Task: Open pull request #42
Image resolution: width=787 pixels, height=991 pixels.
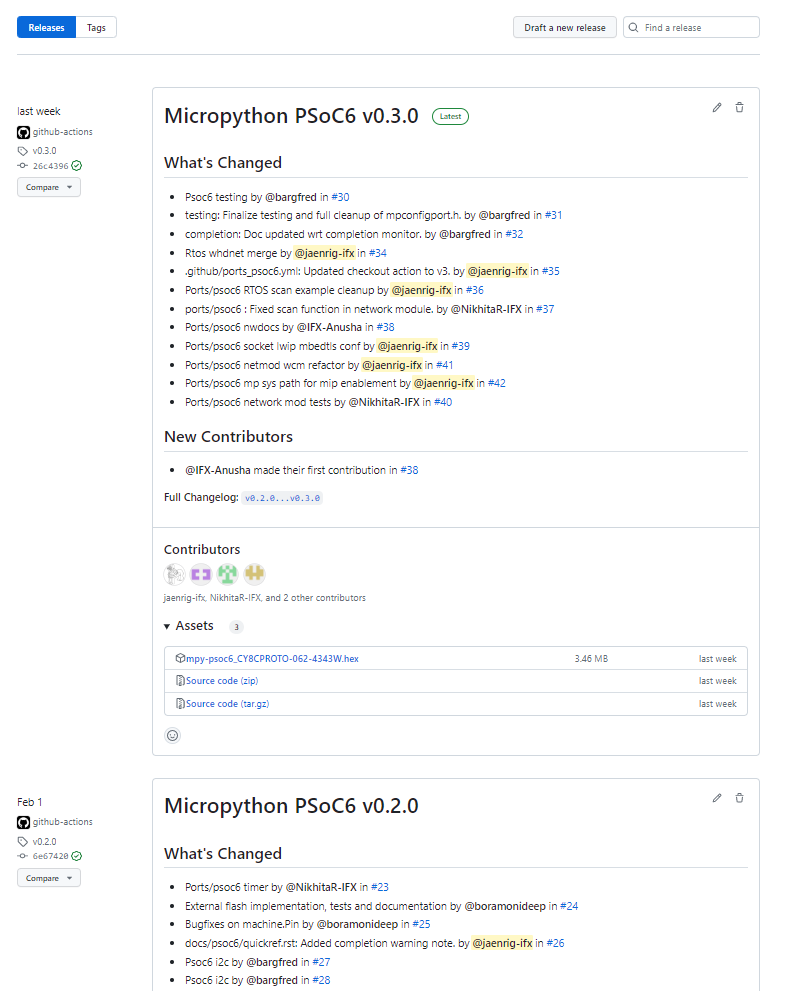Action: [497, 383]
